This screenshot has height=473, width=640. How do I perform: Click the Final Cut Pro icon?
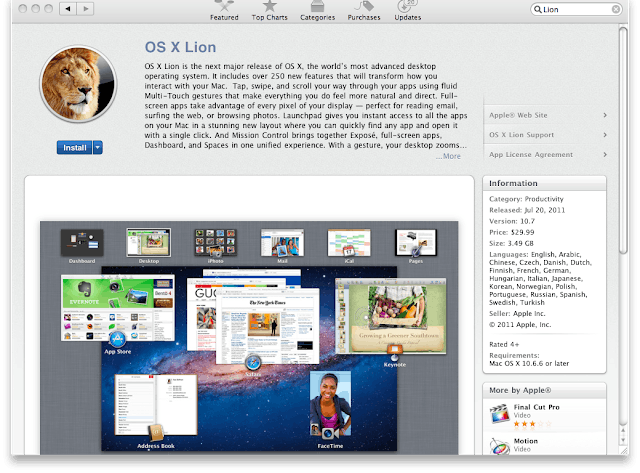coord(499,413)
